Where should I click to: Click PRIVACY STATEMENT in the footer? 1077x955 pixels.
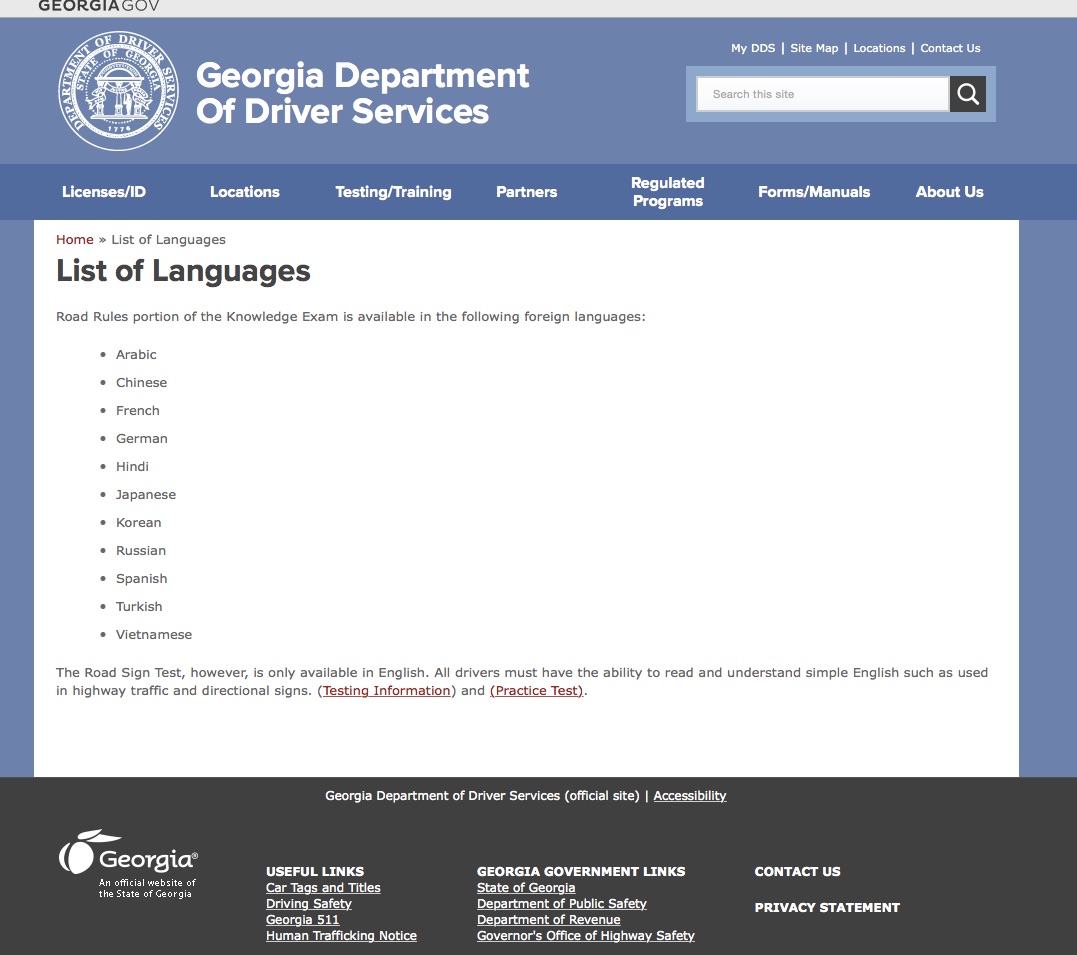coord(827,908)
